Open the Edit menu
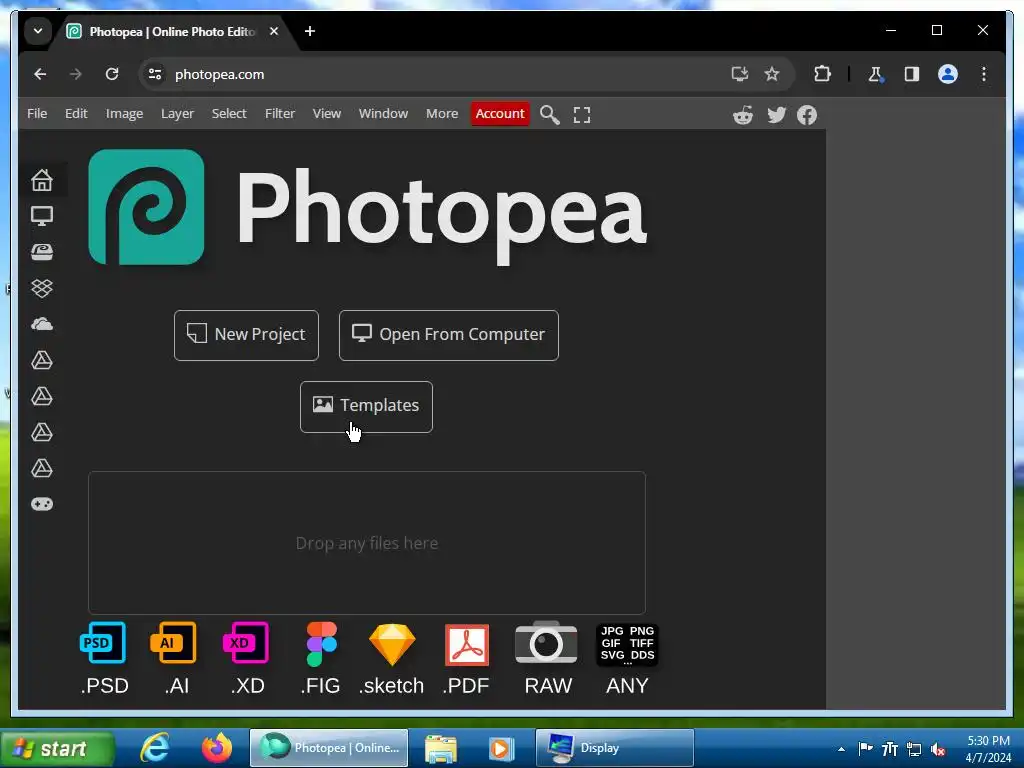Screen dimensions: 1024x768 point(76,114)
